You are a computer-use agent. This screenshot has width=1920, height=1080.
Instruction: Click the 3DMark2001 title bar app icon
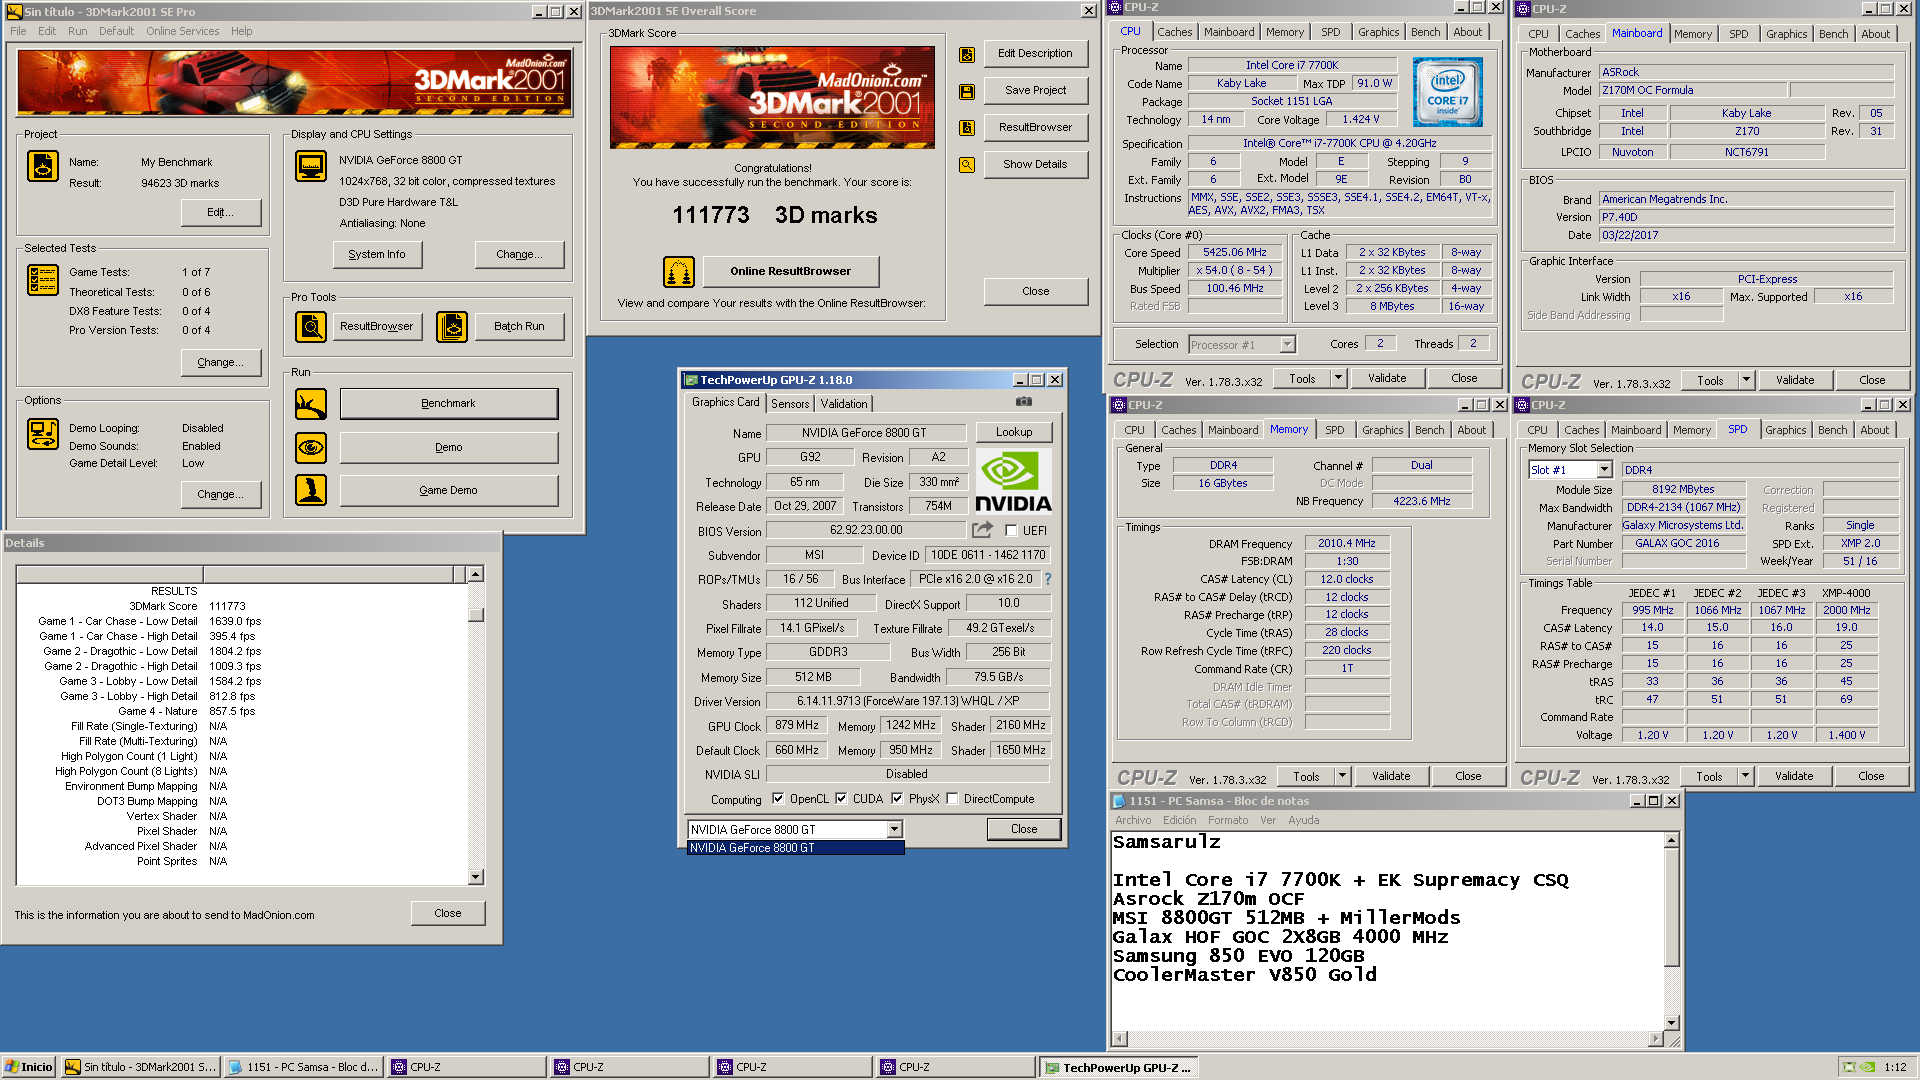(x=14, y=12)
